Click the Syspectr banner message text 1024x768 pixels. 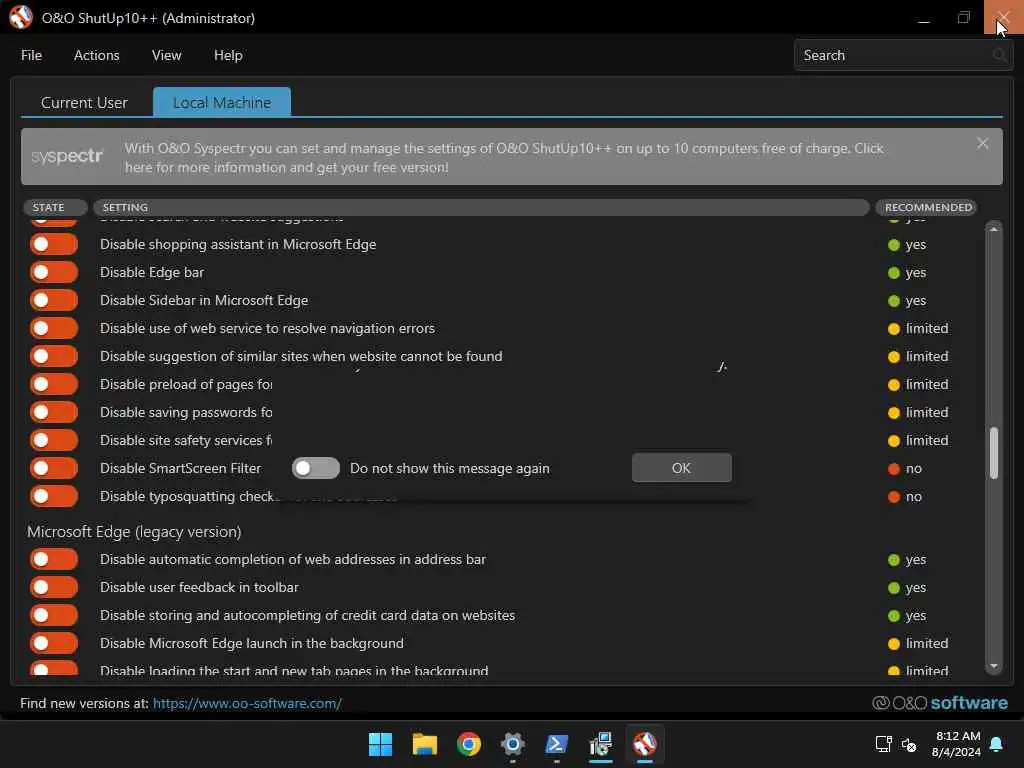tap(504, 157)
